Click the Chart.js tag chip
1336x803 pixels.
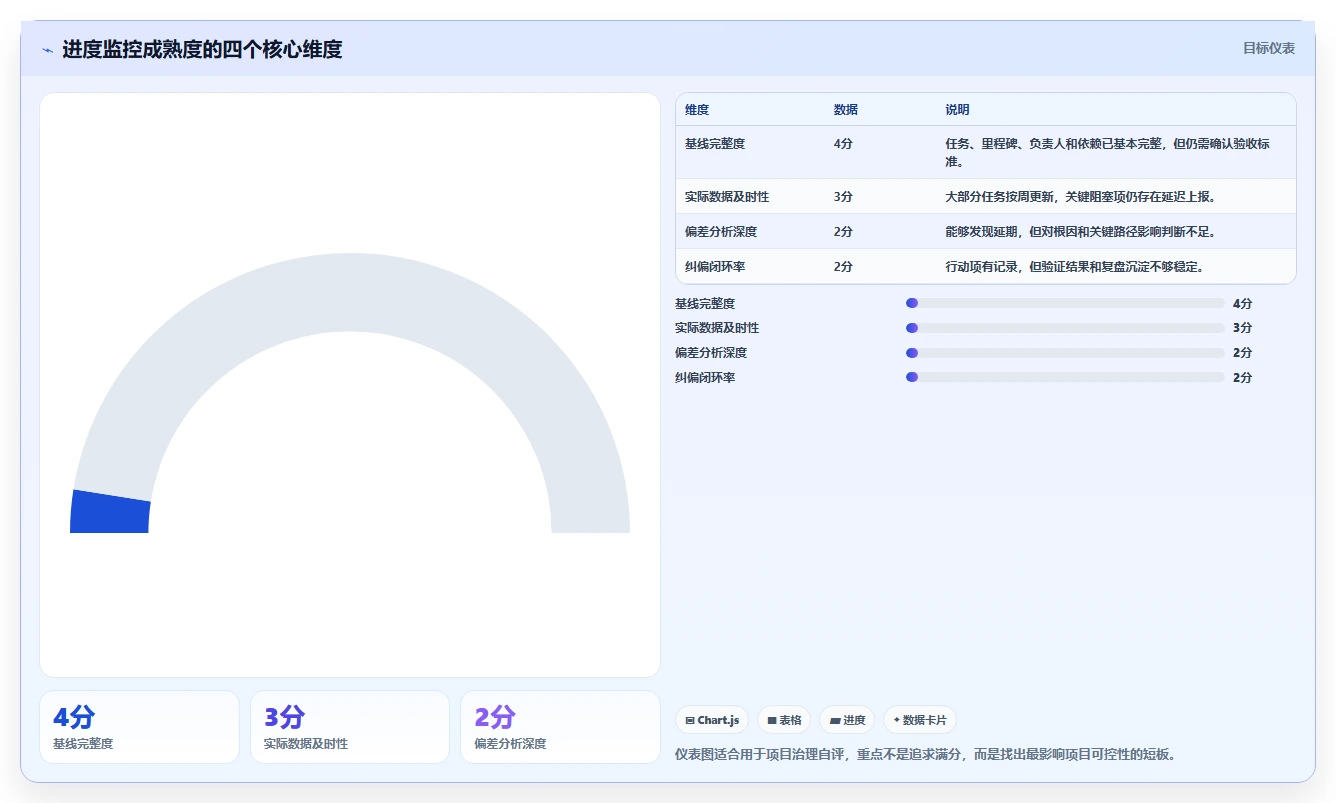click(x=712, y=720)
